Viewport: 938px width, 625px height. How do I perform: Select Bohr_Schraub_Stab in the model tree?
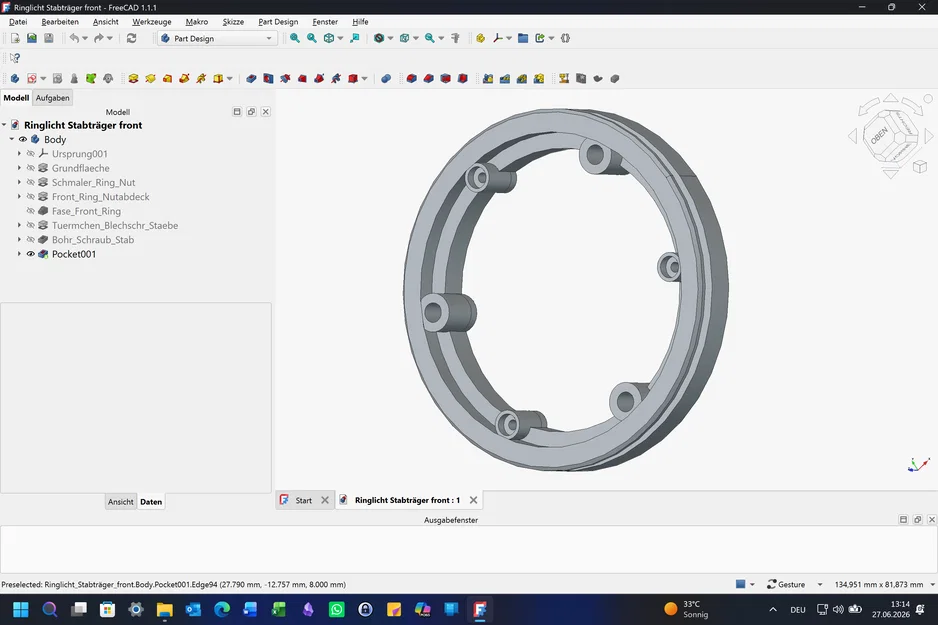(x=93, y=240)
